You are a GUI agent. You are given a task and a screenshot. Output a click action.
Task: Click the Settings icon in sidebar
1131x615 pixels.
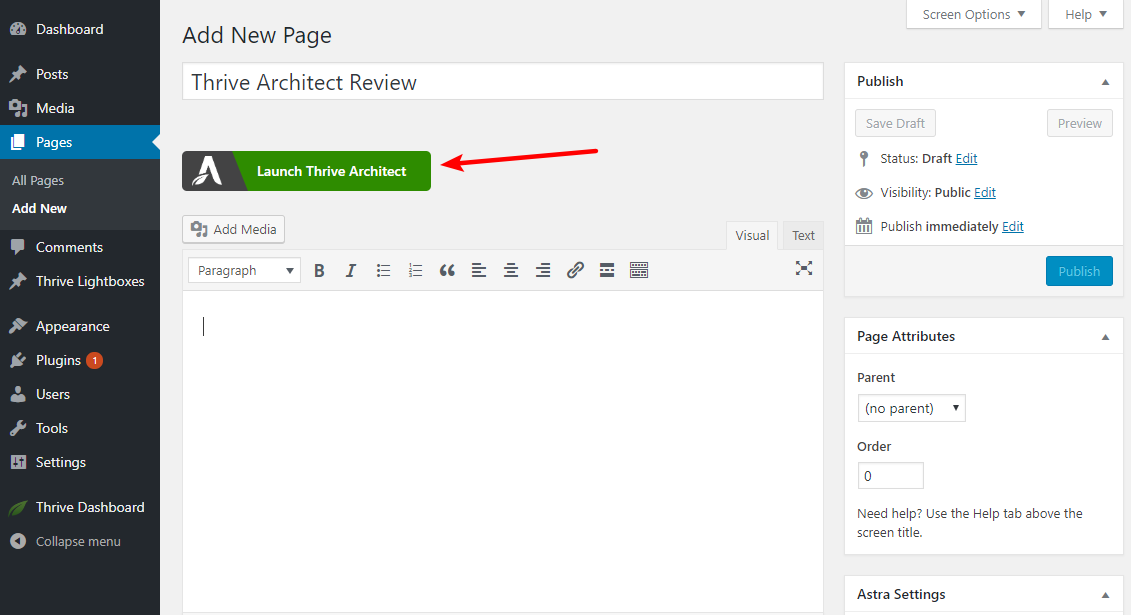[18, 462]
